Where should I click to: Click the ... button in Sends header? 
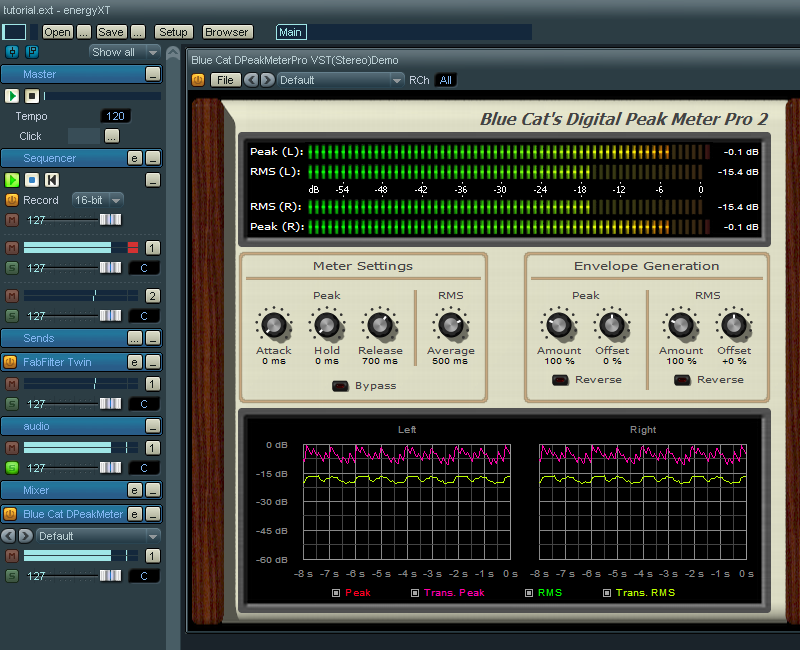(x=135, y=338)
